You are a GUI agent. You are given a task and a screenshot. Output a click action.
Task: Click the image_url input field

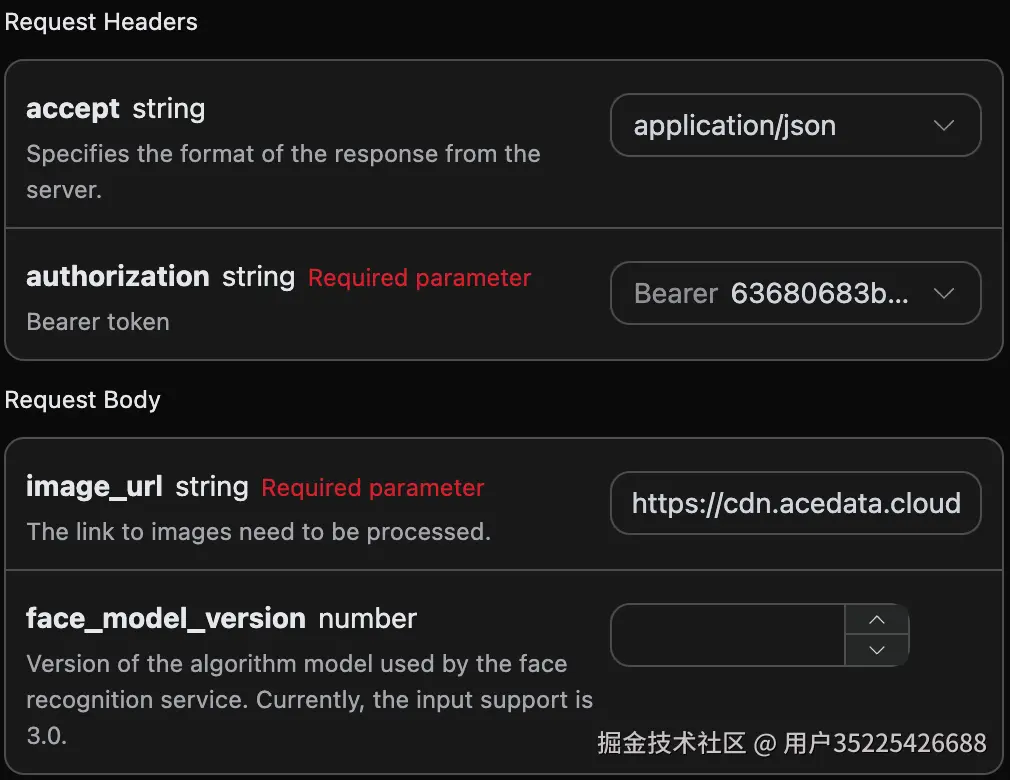[x=796, y=503]
